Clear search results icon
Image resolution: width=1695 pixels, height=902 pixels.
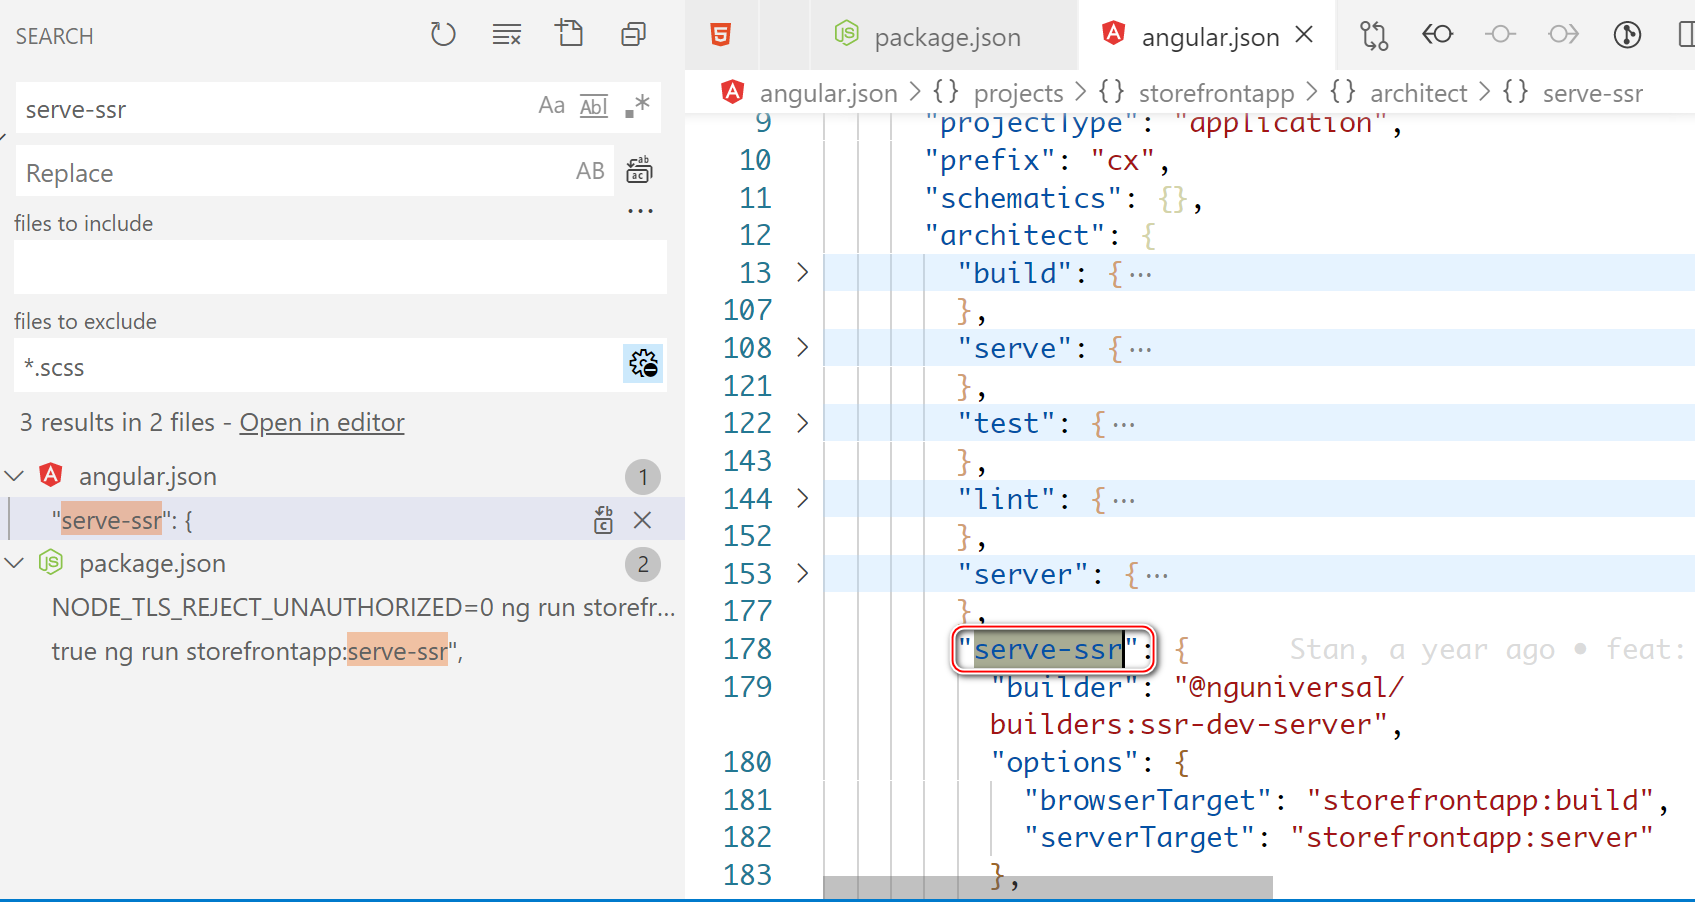[x=507, y=35]
